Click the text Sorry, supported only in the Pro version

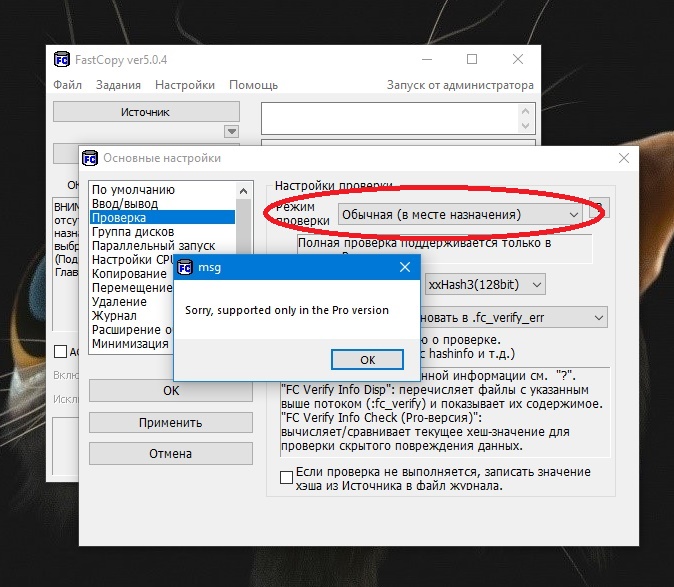point(287,310)
